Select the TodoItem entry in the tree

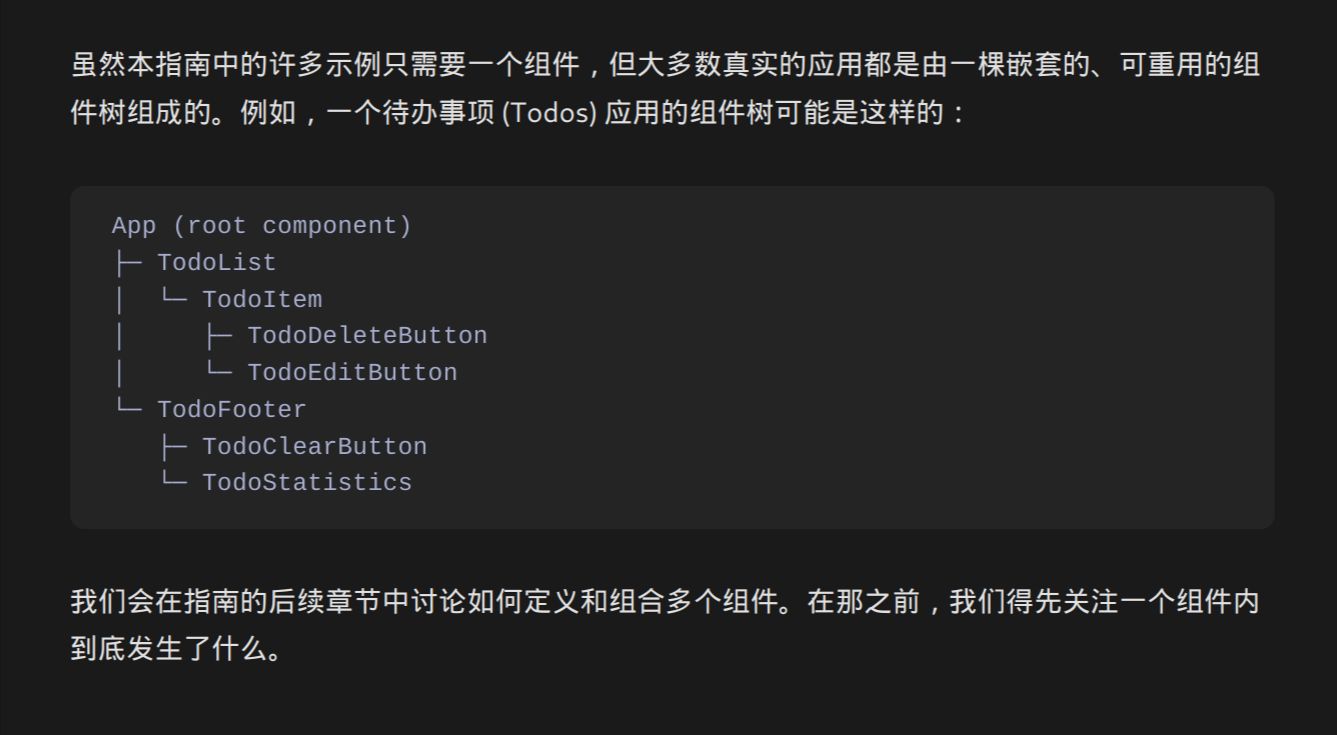coord(262,300)
